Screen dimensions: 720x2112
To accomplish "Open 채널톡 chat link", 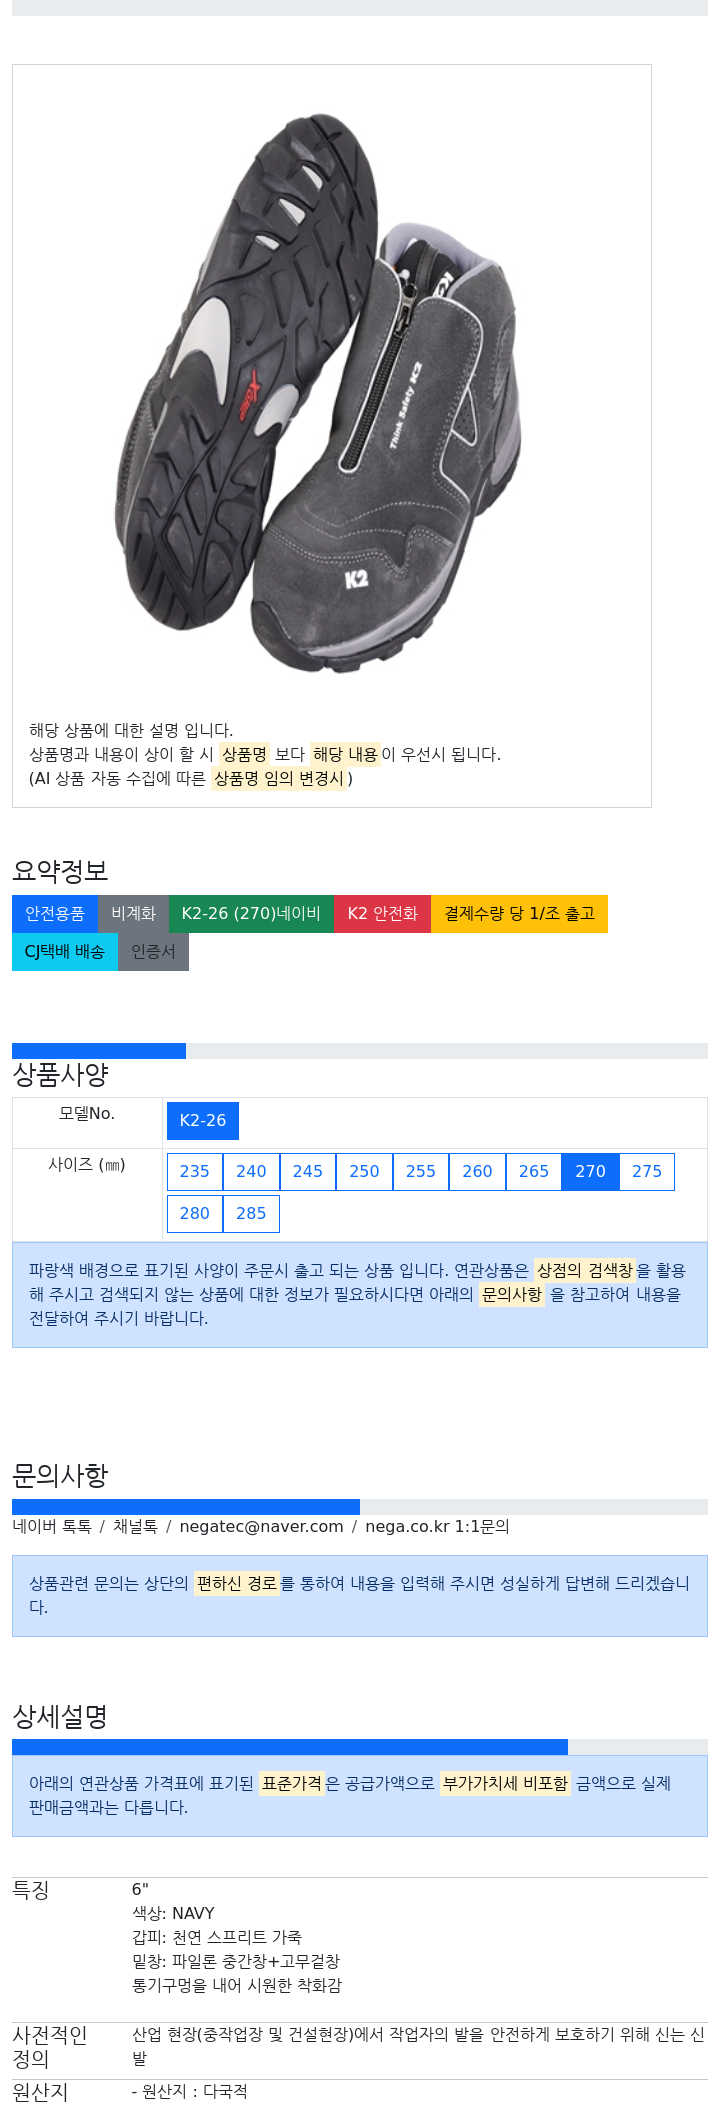I will click(135, 1527).
